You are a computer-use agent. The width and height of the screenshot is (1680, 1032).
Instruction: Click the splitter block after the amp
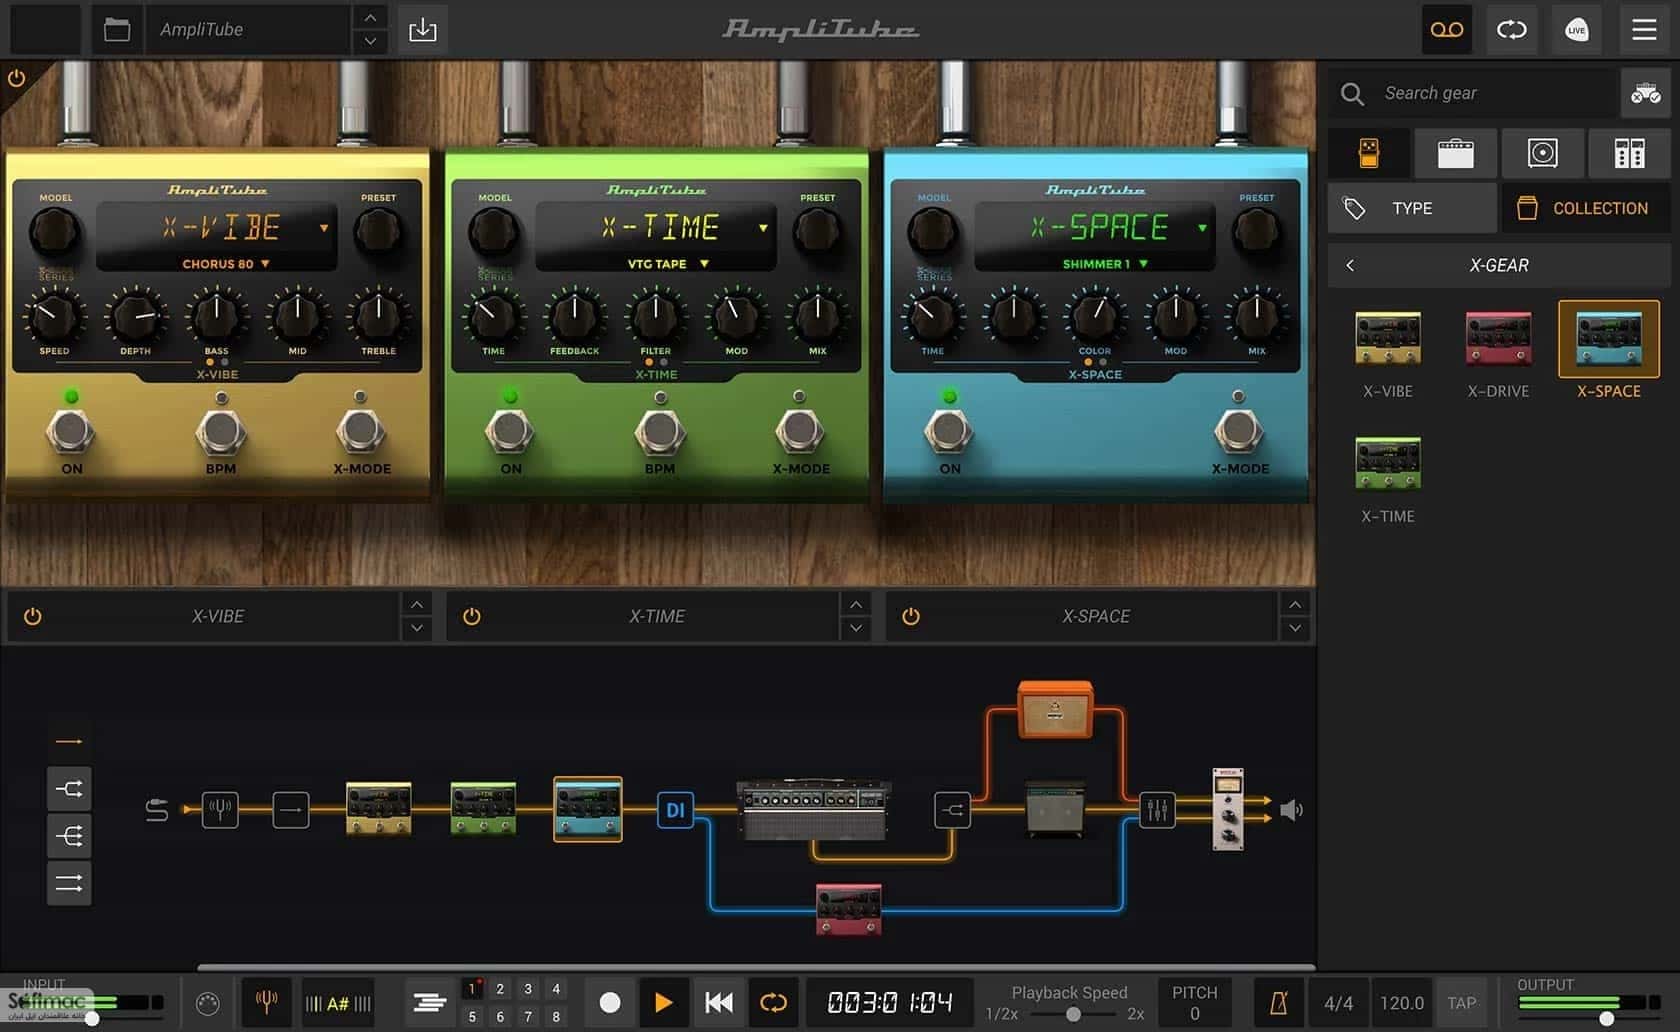(x=952, y=809)
